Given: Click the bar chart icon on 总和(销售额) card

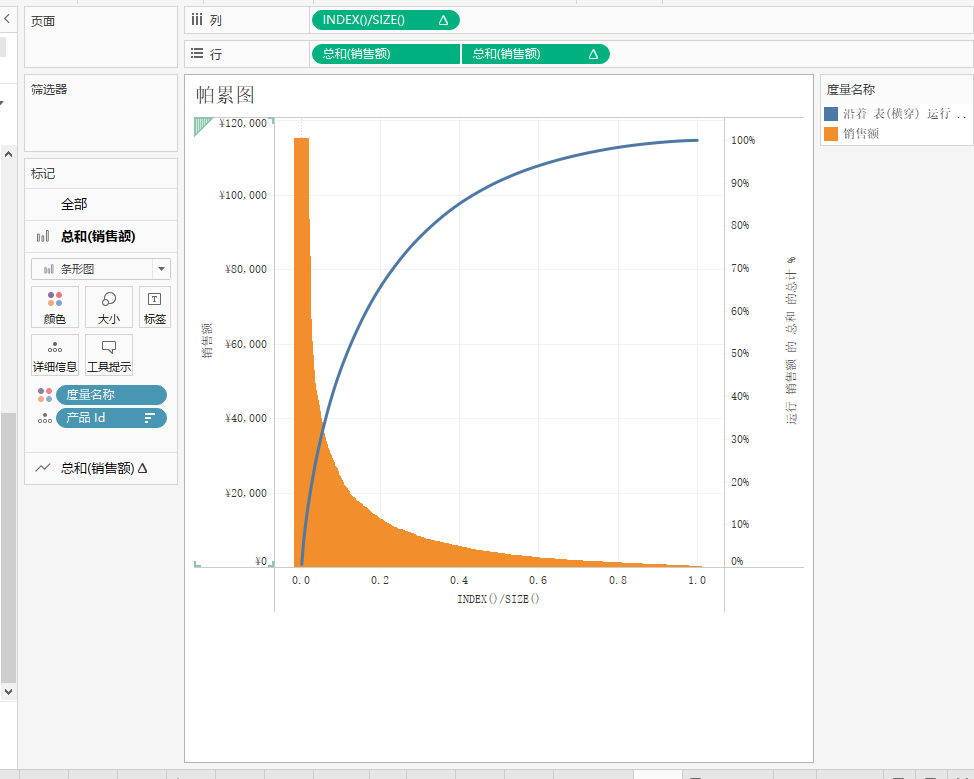Looking at the screenshot, I should 43,237.
